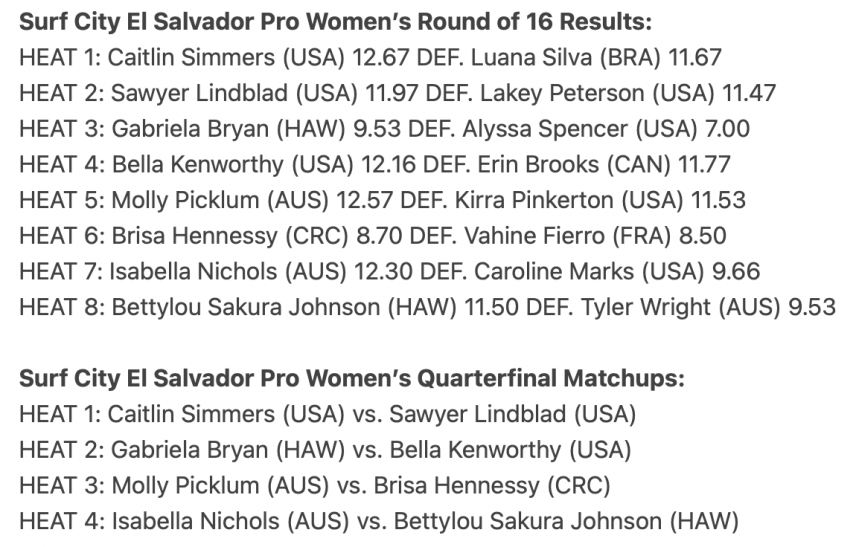Screen dimensions: 856x547
Task: Select the Isabella Nichols 12.30 result line
Action: [x=390, y=271]
